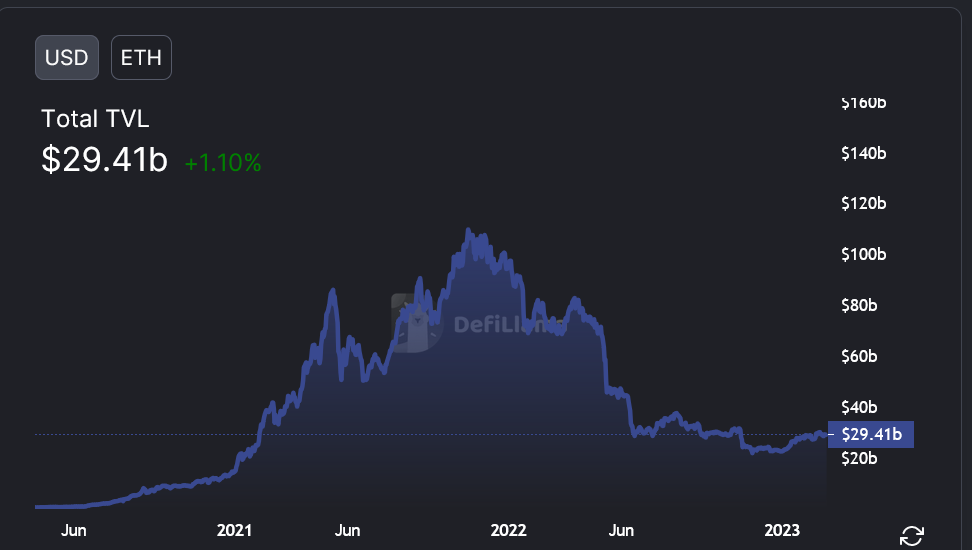This screenshot has height=550, width=972.
Task: Click the 2021 label on time axis
Action: click(x=234, y=530)
